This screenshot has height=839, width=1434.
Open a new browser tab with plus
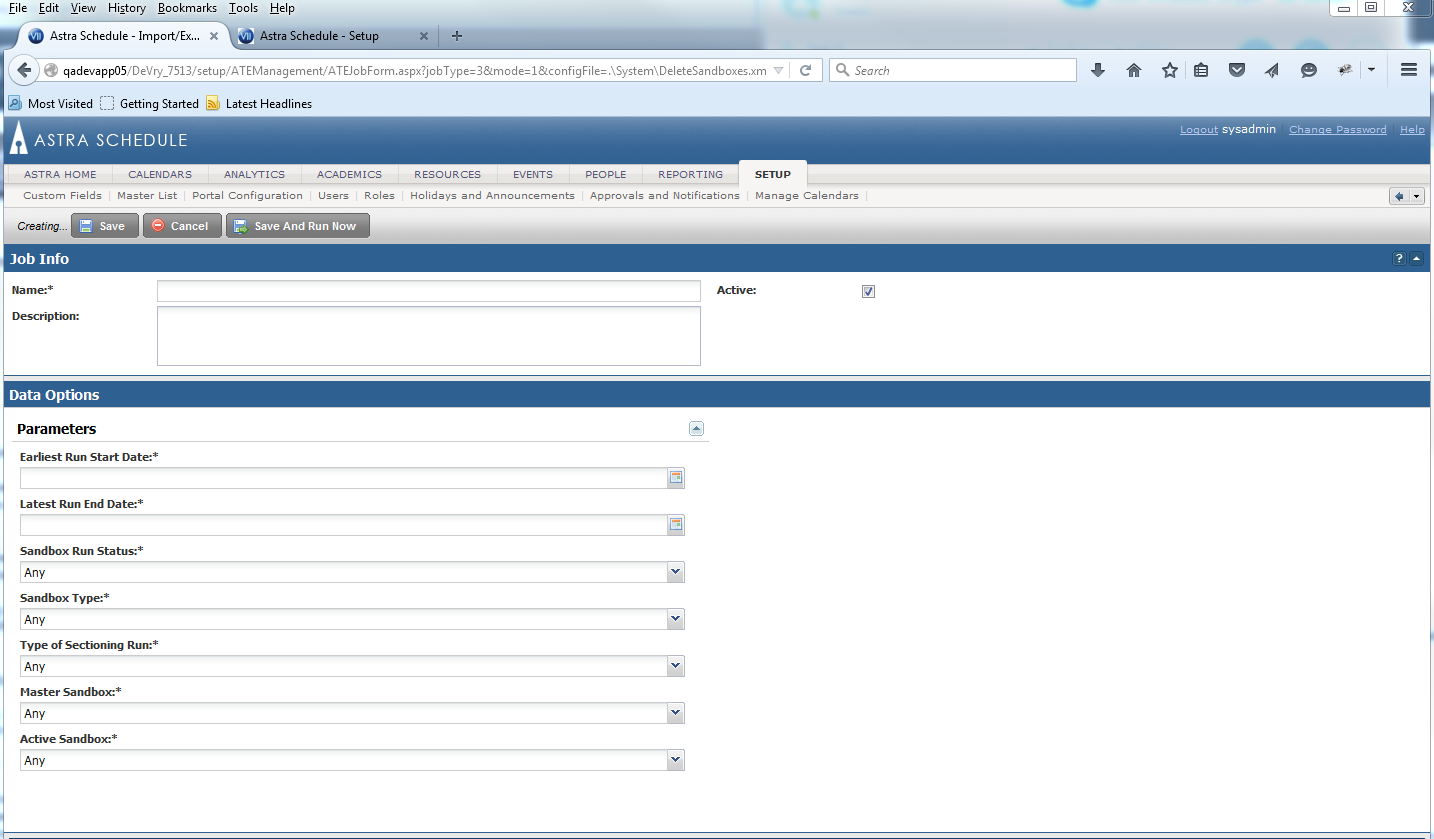pyautogui.click(x=457, y=36)
